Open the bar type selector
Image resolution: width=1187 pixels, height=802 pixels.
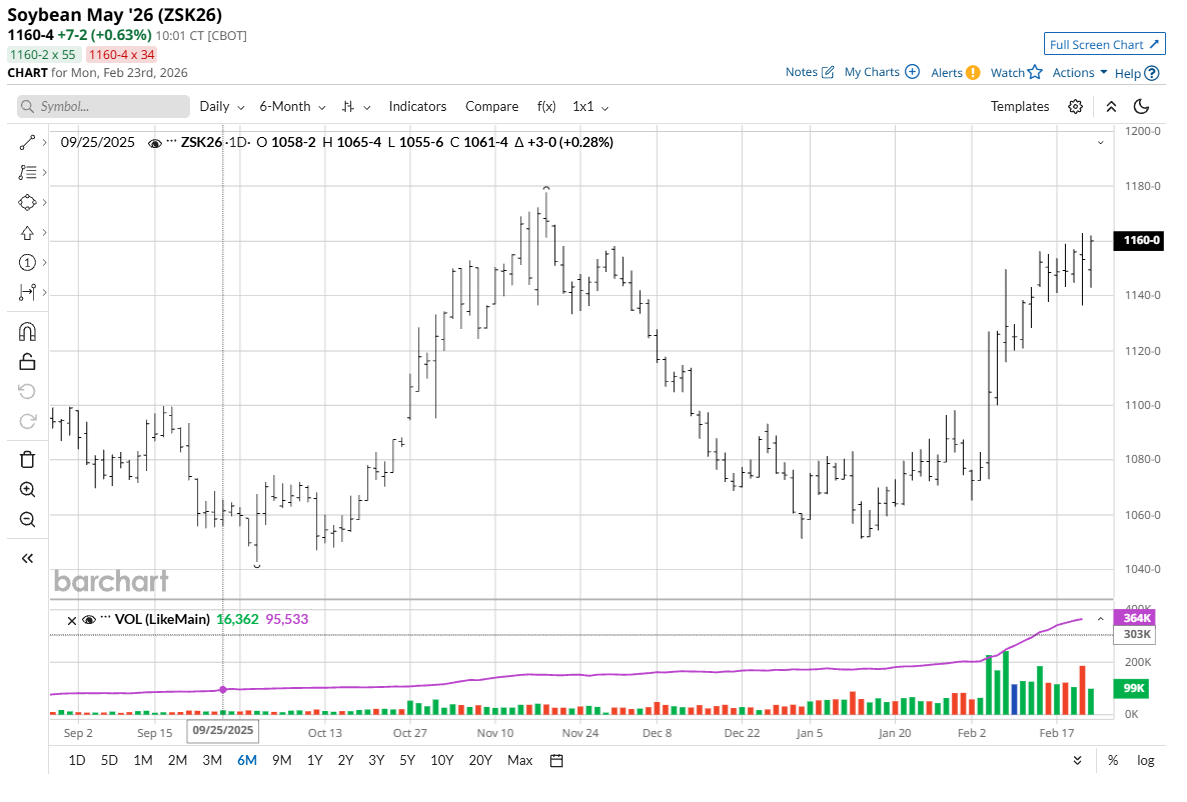[x=356, y=107]
